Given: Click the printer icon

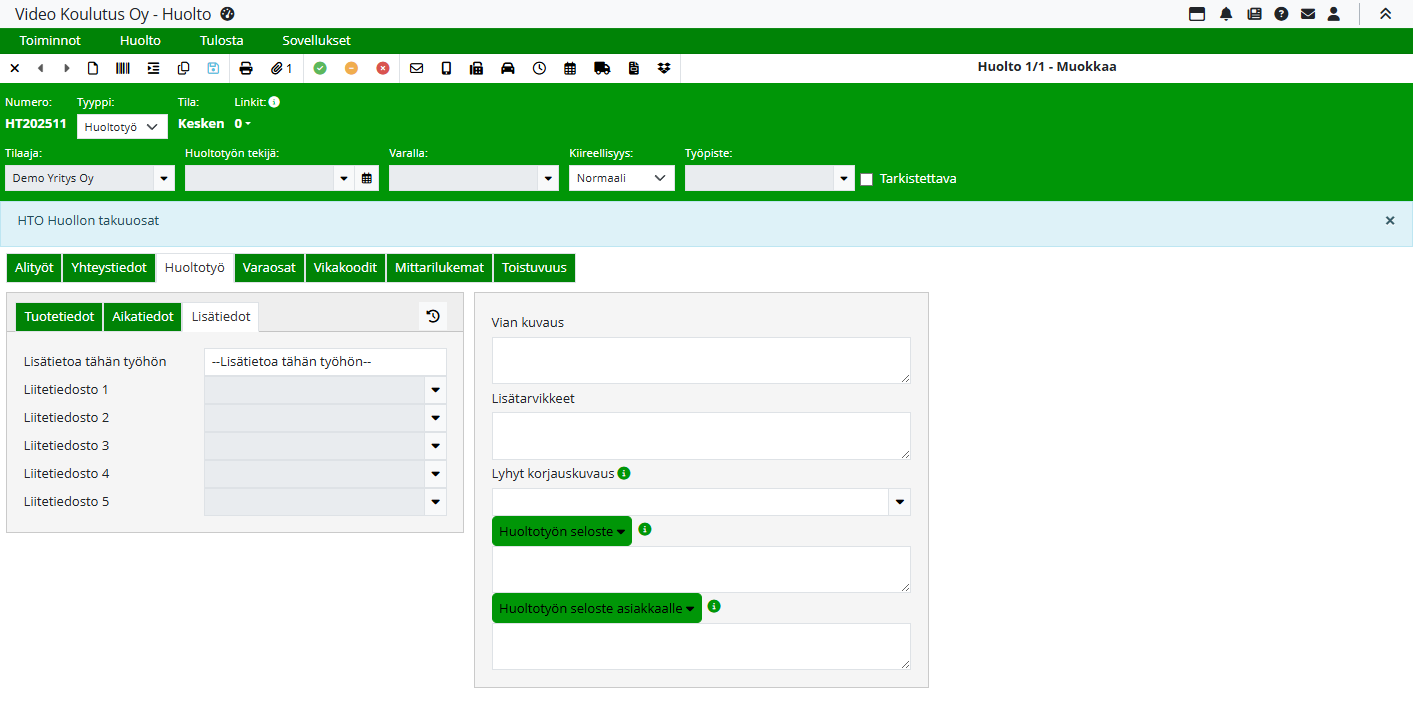Looking at the screenshot, I should tap(246, 68).
